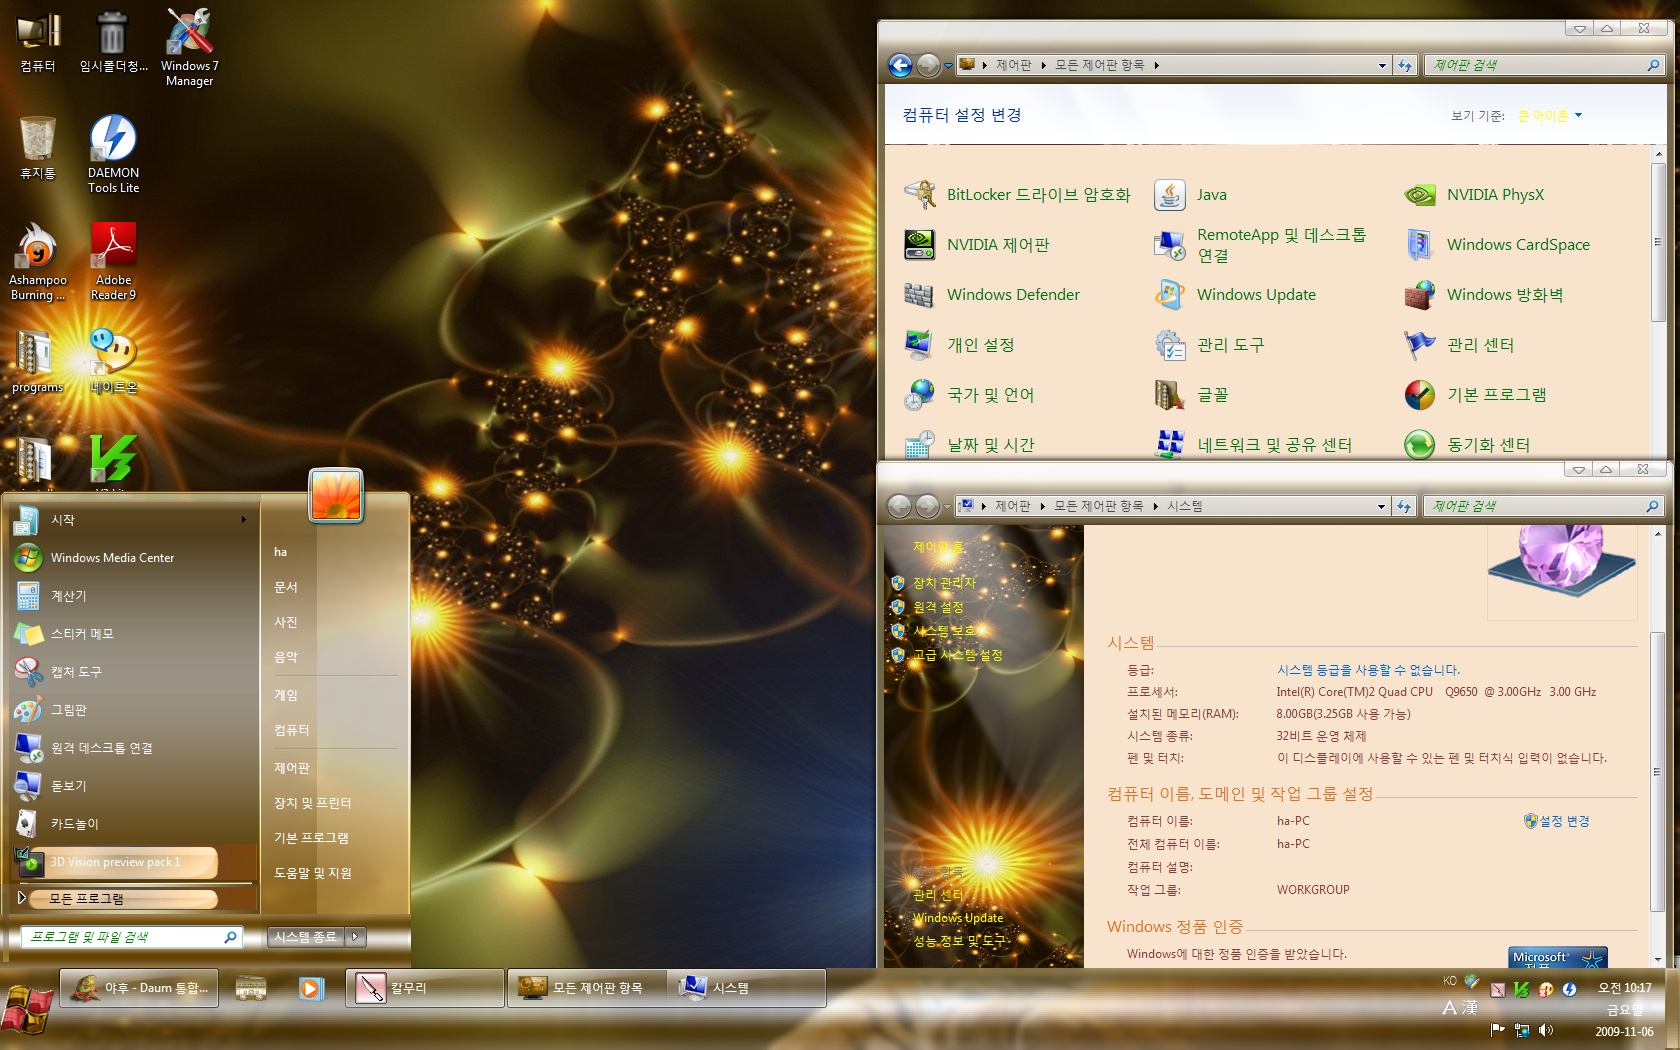Open RemoteApp 및 데스크톱 연결
The image size is (1680, 1050).
click(x=1260, y=245)
